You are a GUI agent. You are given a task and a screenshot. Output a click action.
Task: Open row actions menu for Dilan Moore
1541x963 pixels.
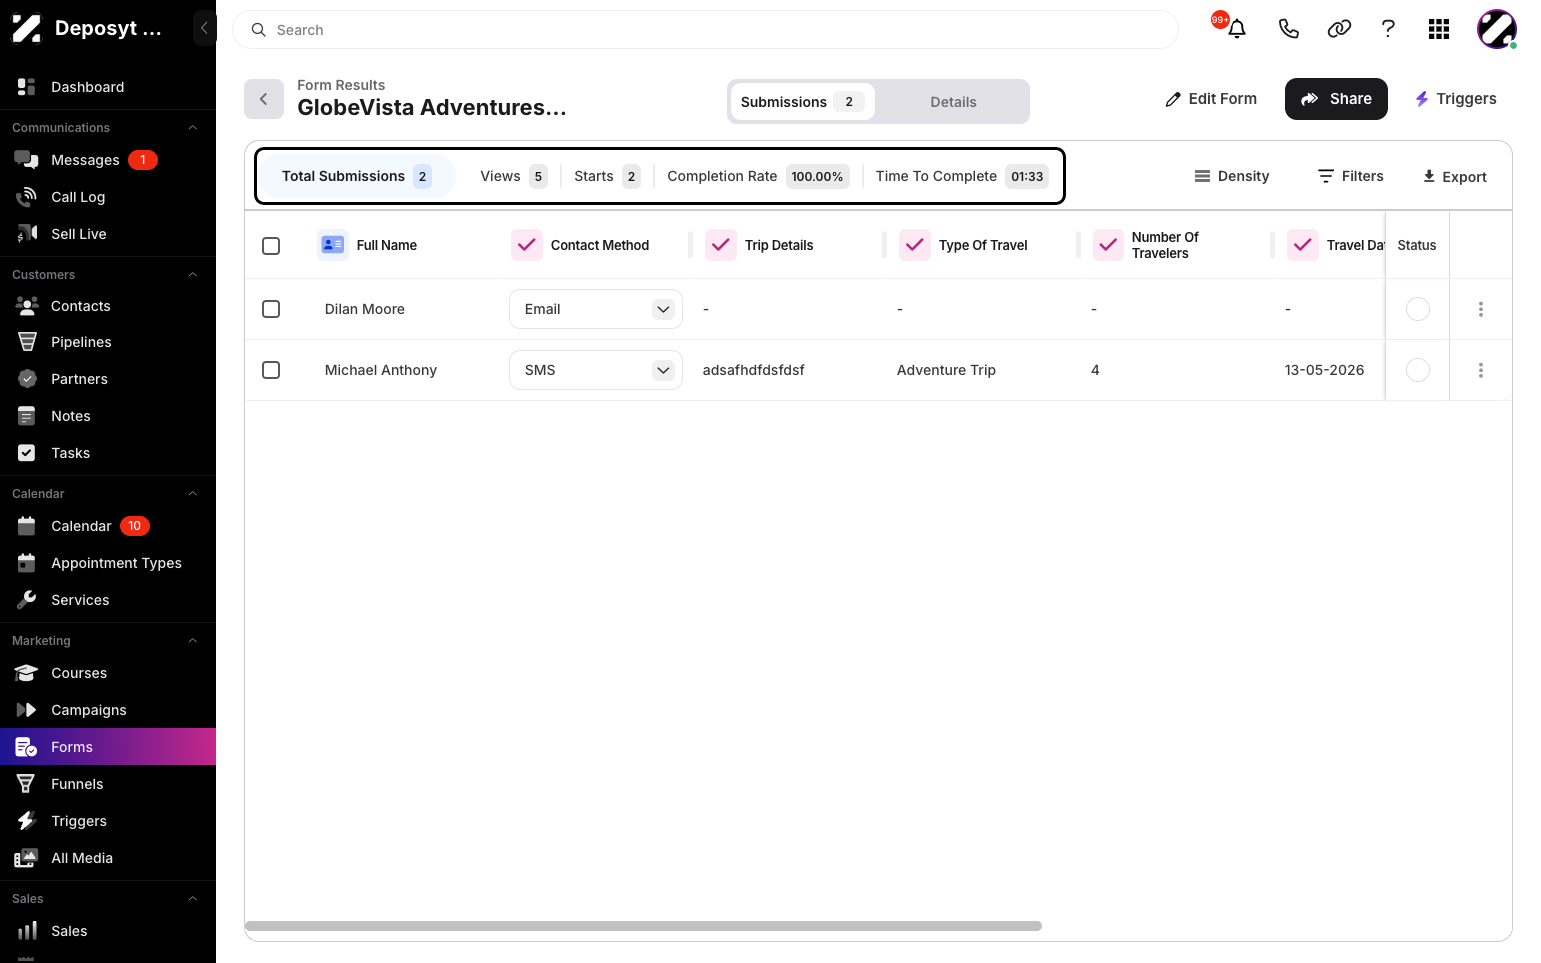[1481, 309]
